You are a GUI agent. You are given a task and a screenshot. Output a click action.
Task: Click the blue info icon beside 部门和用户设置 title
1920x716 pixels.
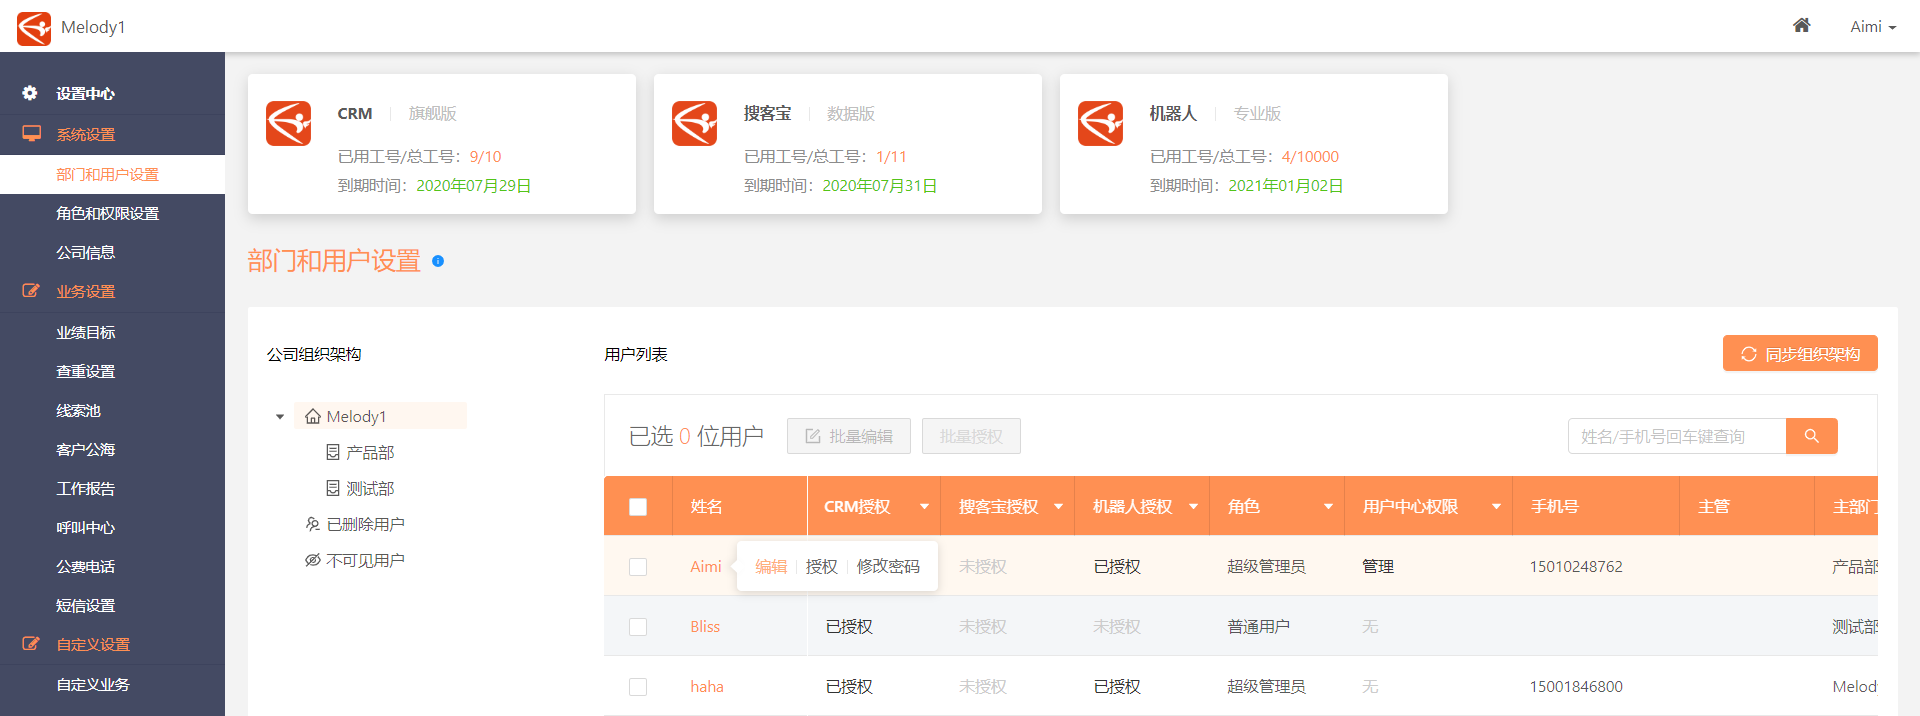coord(438,261)
